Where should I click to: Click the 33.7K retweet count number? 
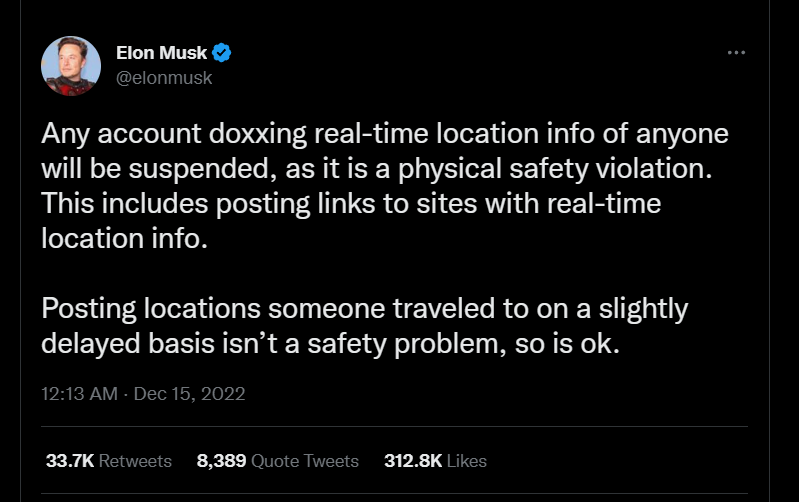tap(71, 461)
